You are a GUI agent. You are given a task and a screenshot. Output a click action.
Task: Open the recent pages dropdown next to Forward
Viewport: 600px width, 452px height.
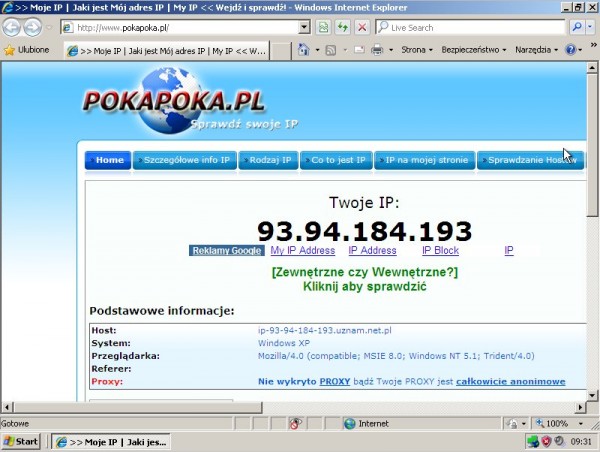click(x=49, y=28)
